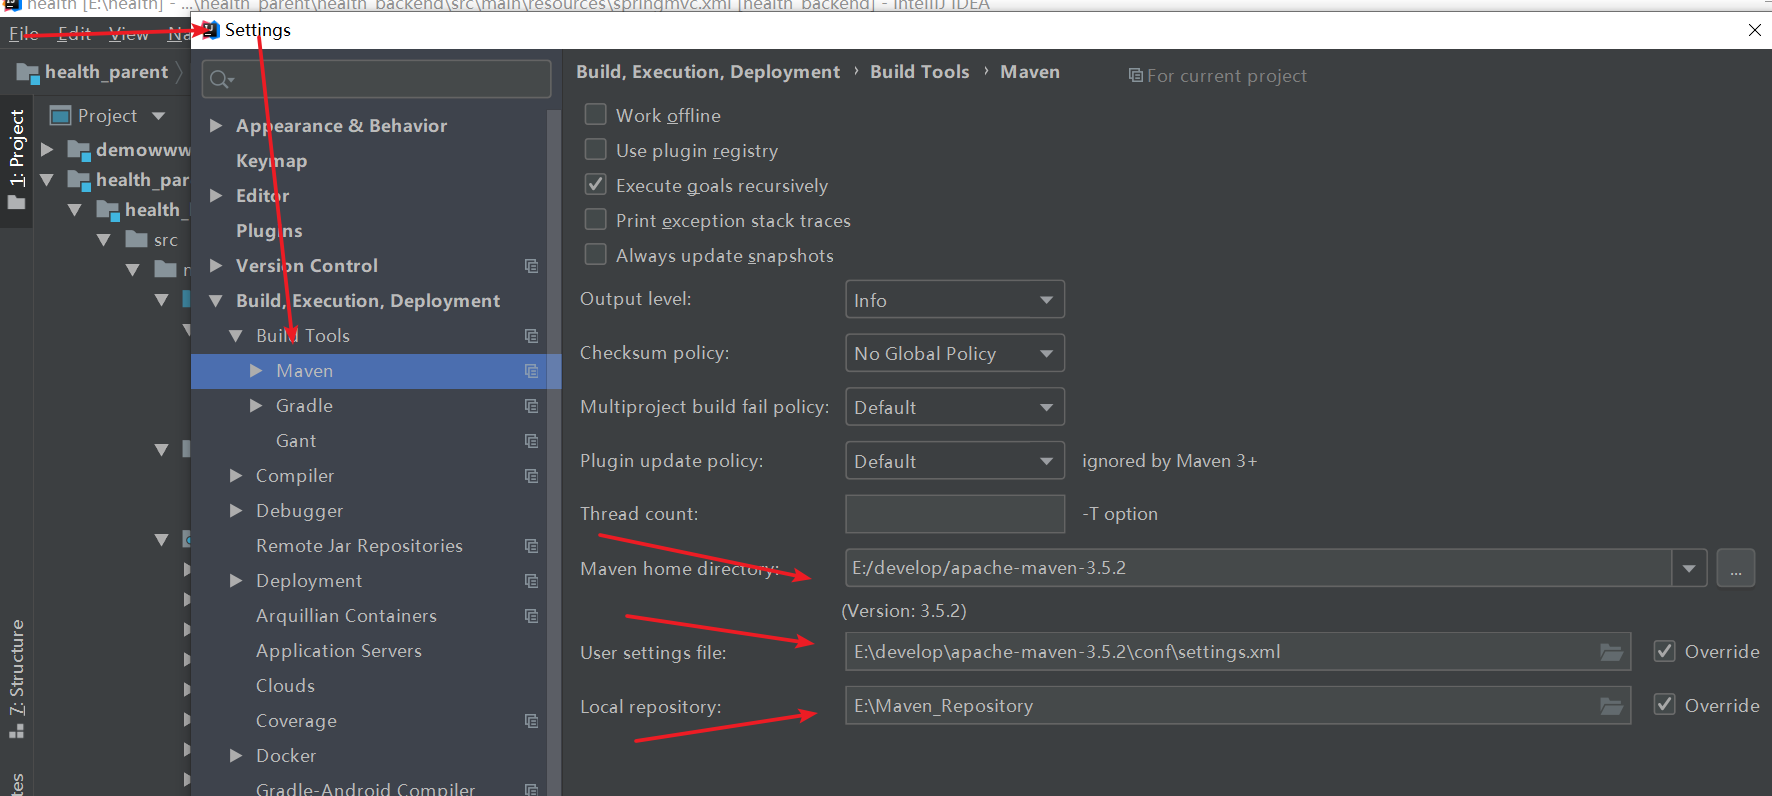Screen dimensions: 1772x796
Task: Expand the Gradle subtree arrow
Action: (256, 405)
